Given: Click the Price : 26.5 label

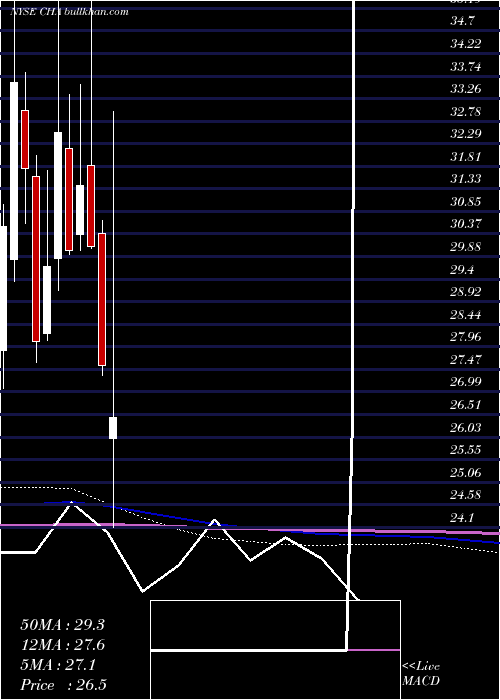Looking at the screenshot, I should tap(63, 685).
